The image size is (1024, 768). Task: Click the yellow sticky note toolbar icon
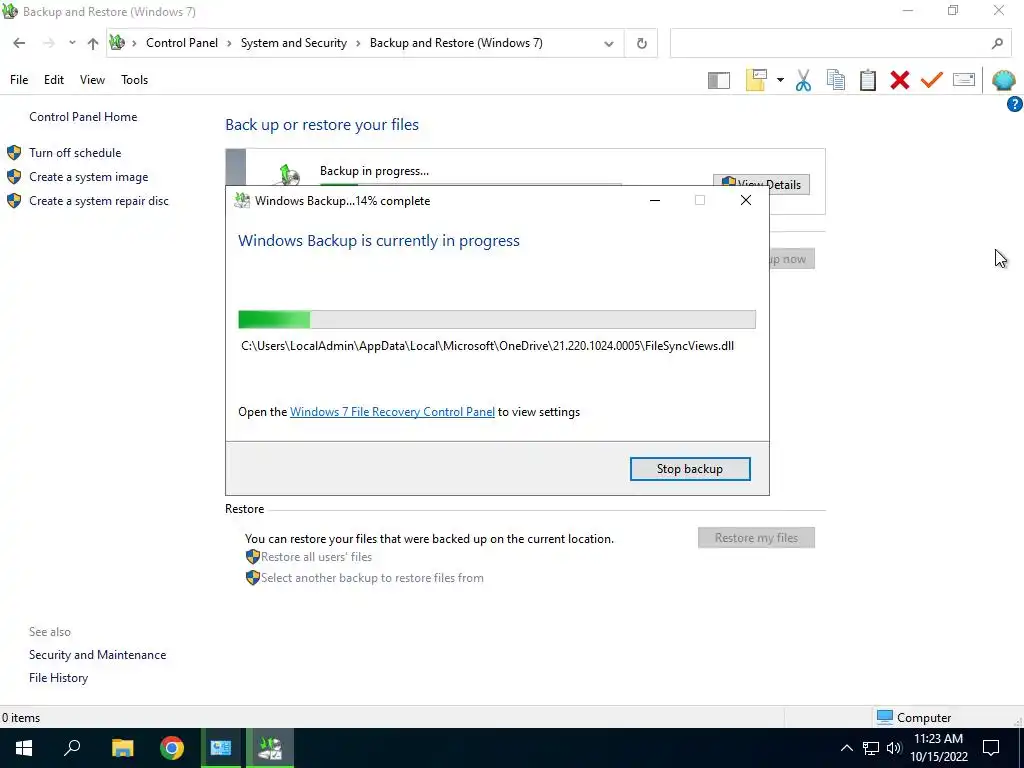click(x=756, y=80)
